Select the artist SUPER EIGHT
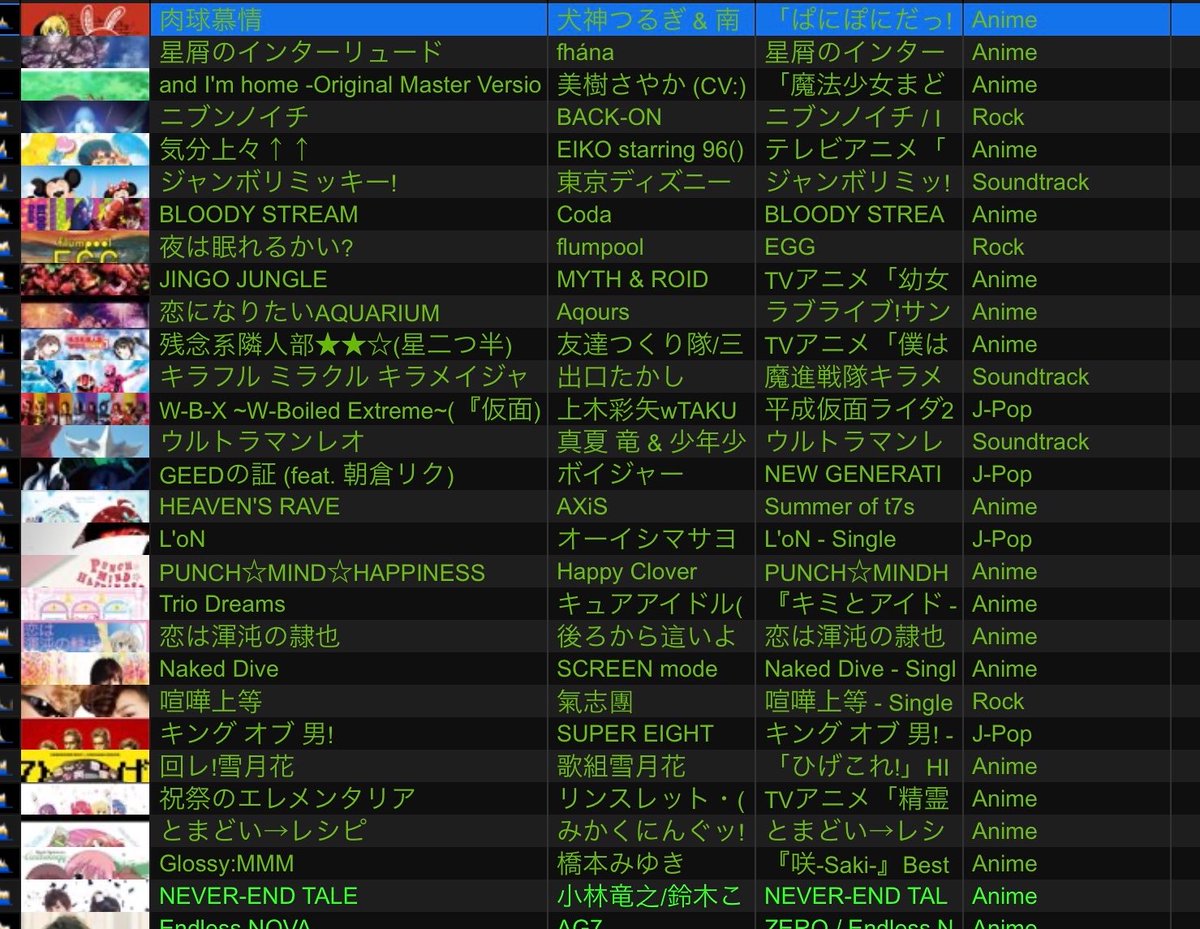1200x929 pixels. (x=635, y=734)
